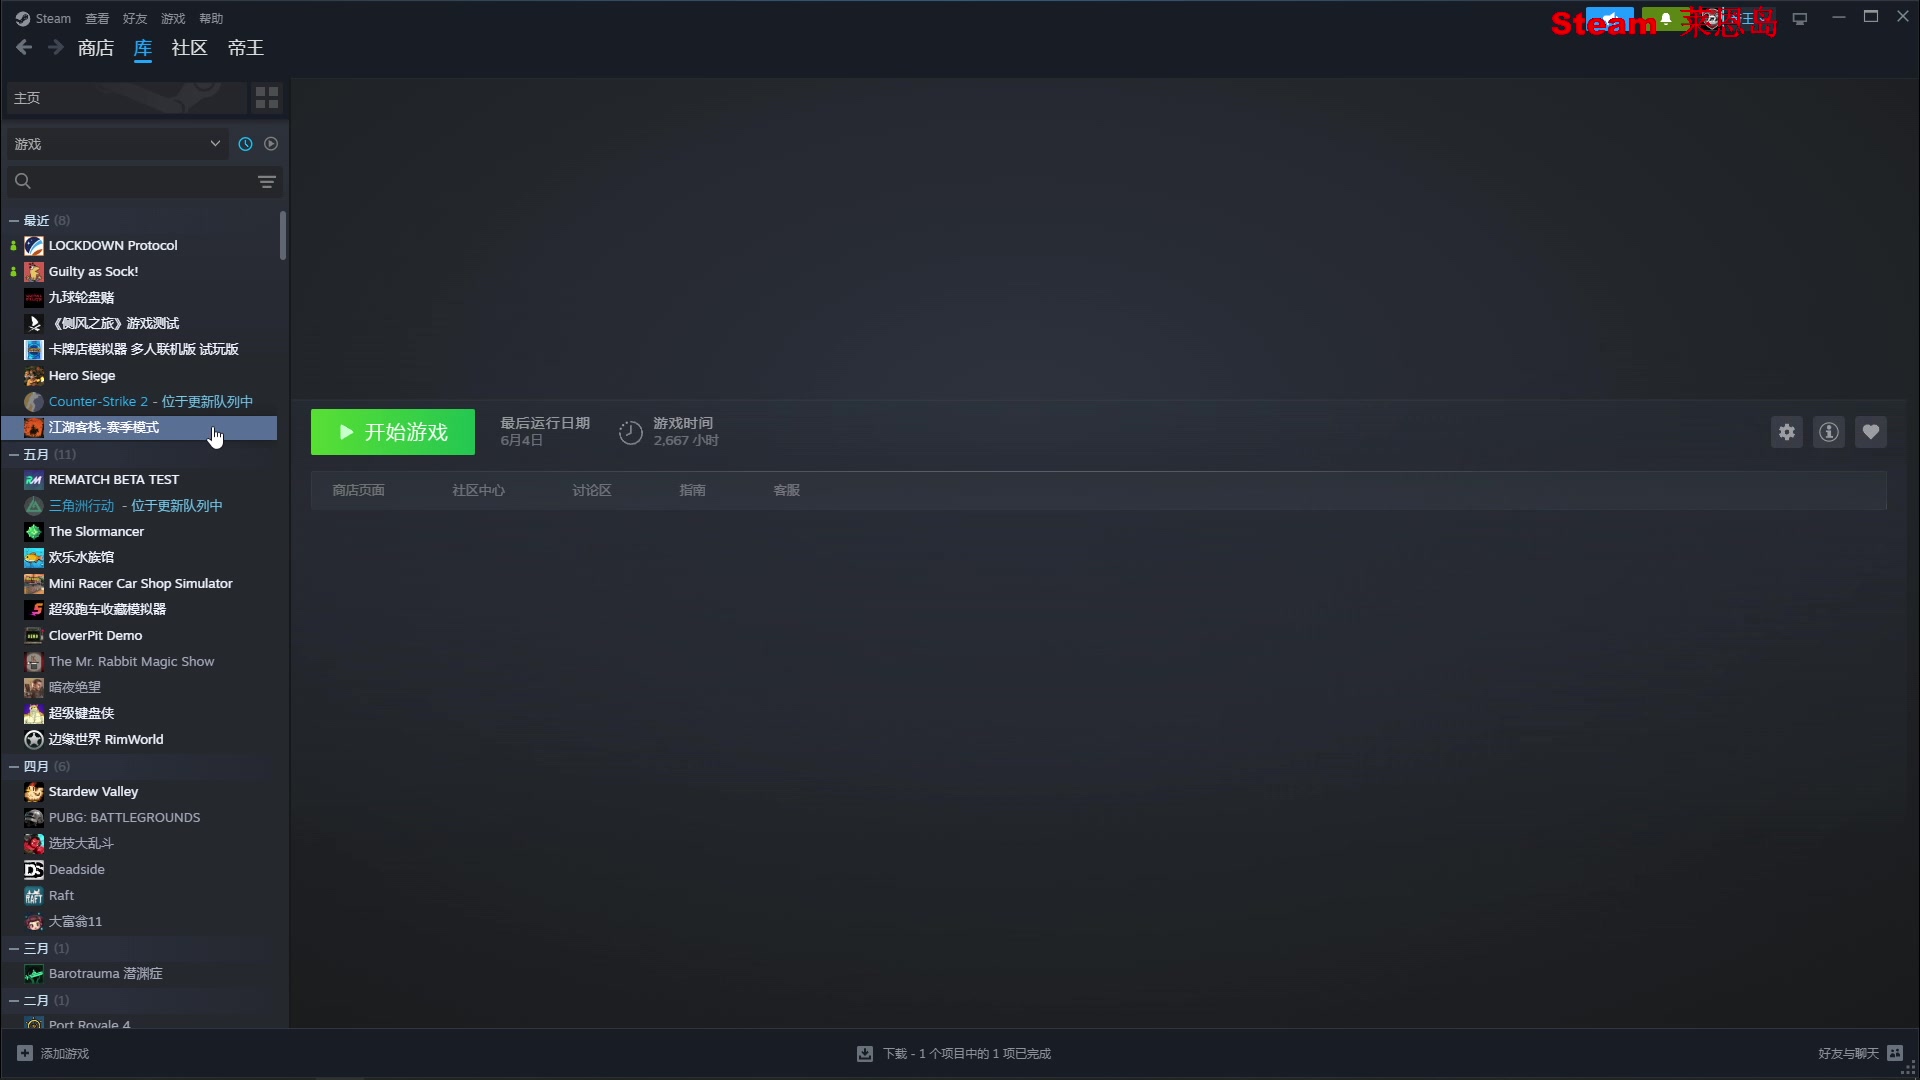Select 大富翁11 in library list
This screenshot has width=1920, height=1080.
(x=140, y=921)
